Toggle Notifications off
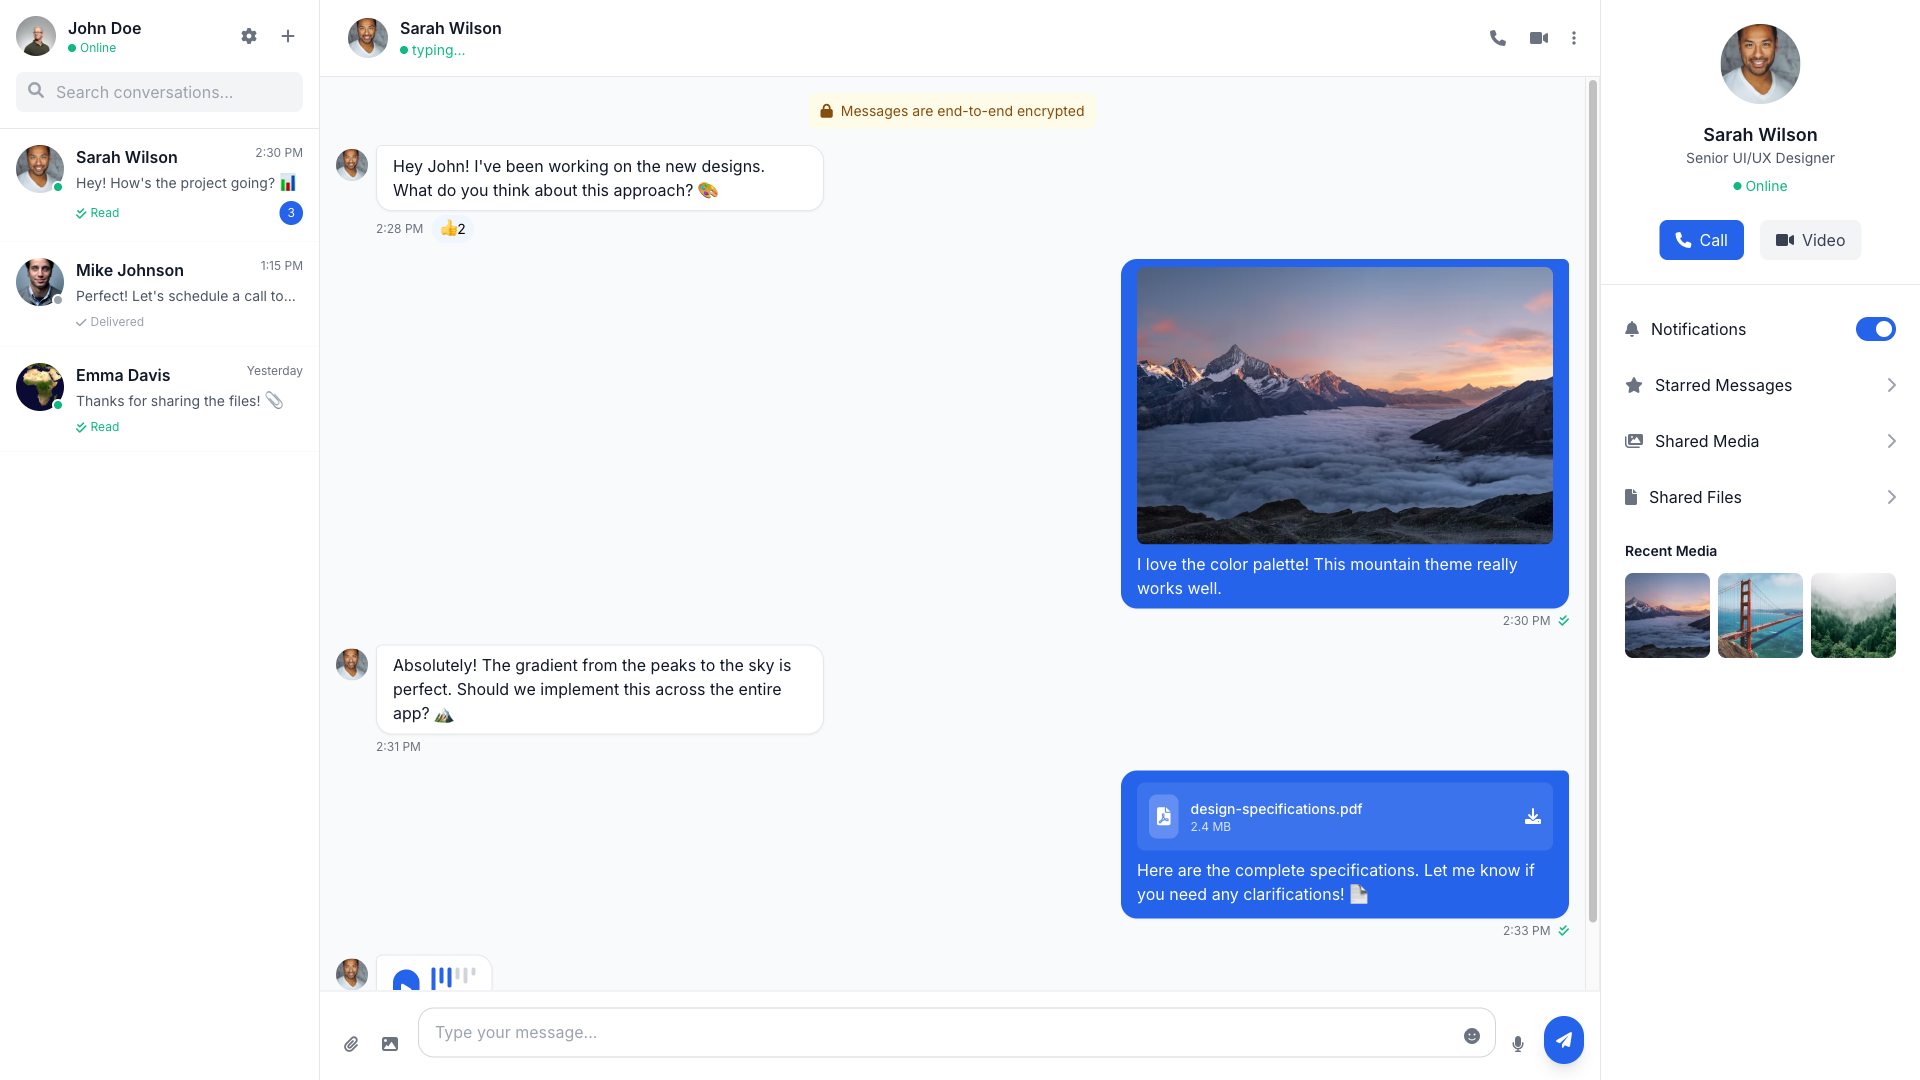1920x1080 pixels. point(1876,329)
